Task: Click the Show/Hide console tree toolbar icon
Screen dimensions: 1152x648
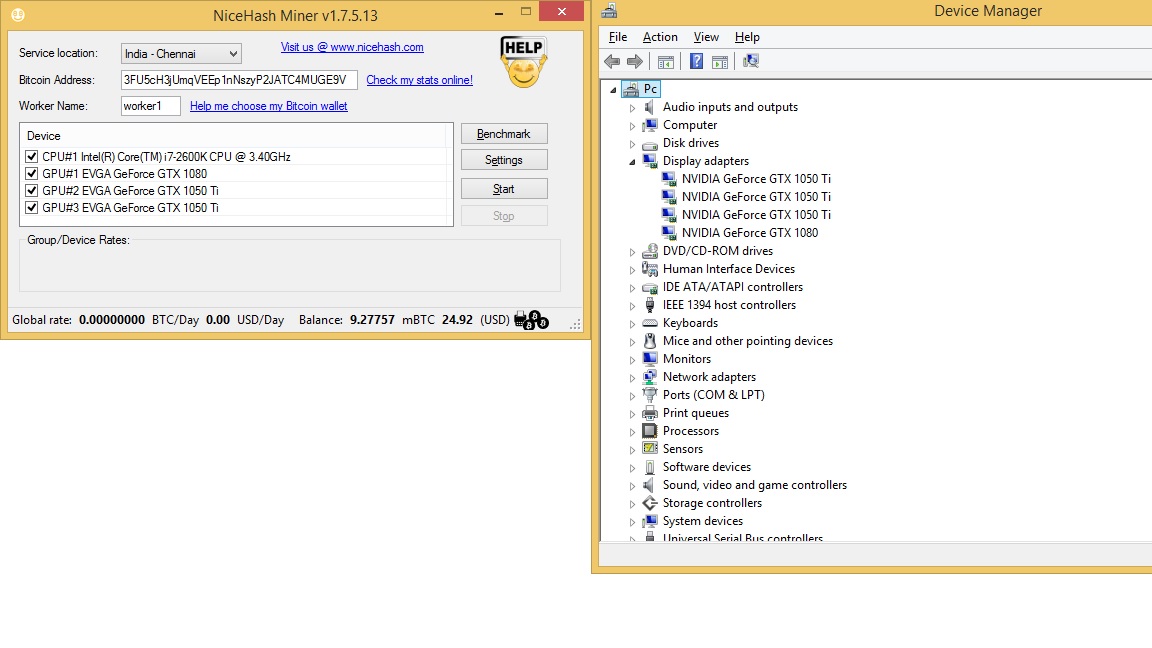Action: (666, 62)
